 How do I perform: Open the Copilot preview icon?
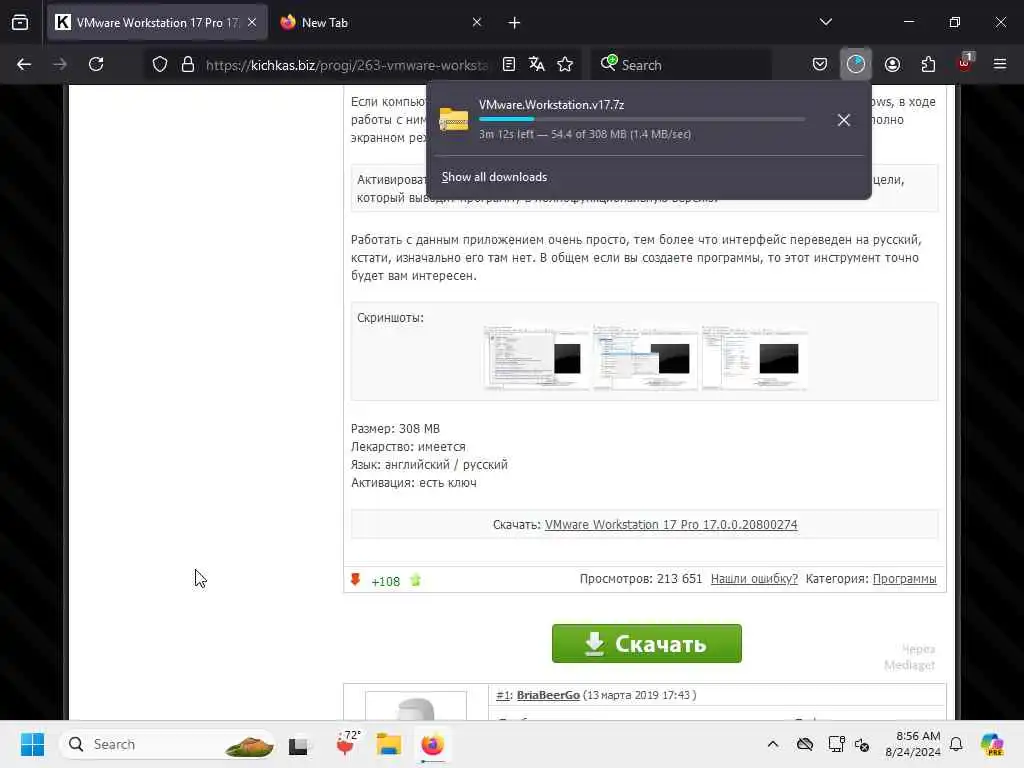pos(991,744)
